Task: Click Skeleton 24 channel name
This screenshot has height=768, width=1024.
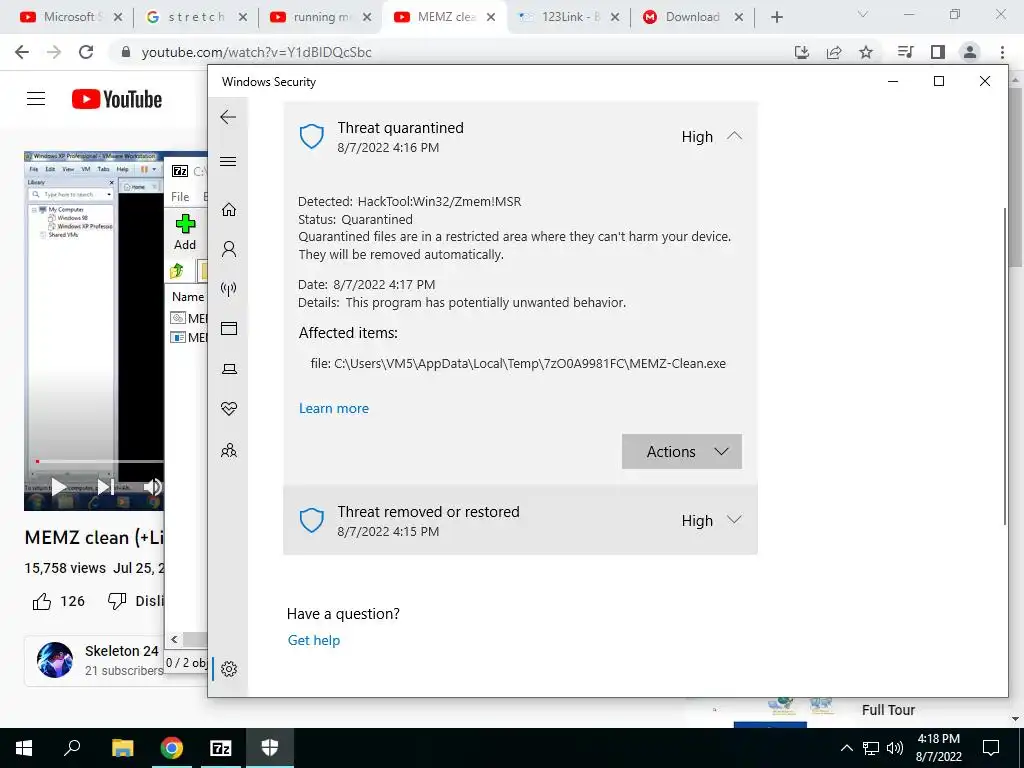Action: (x=121, y=651)
